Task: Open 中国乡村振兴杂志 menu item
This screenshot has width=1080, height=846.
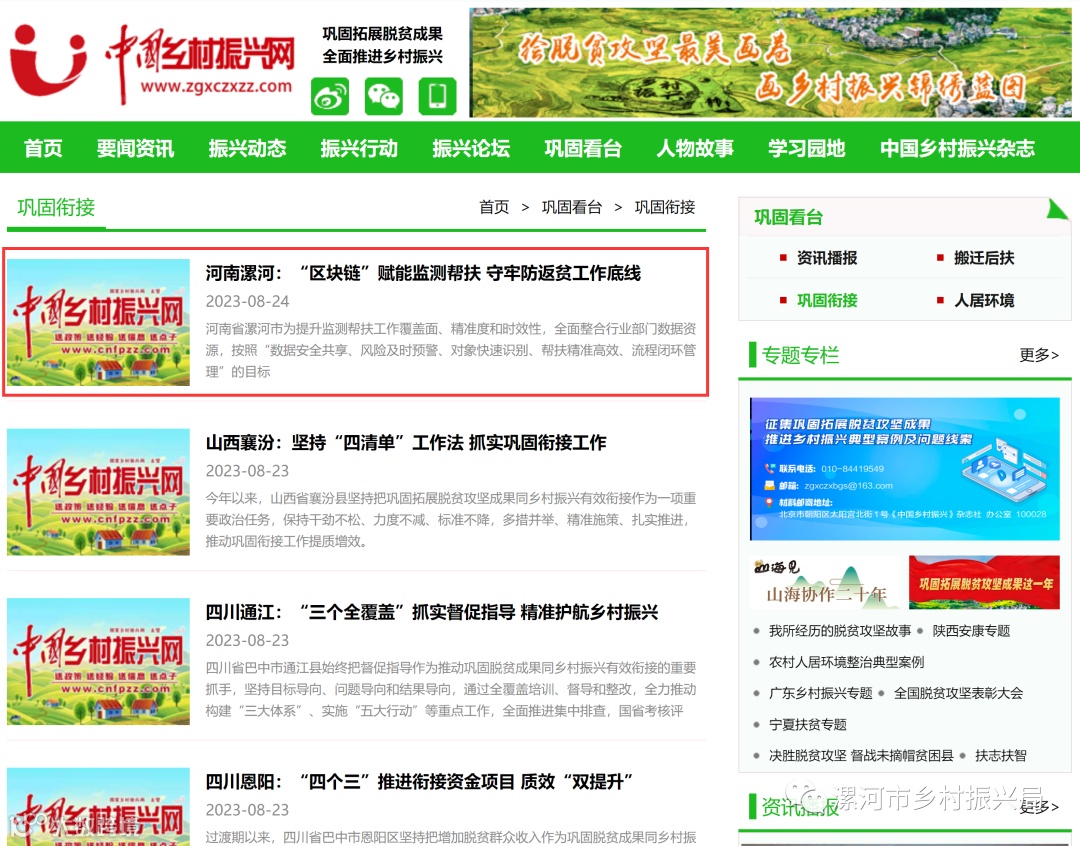Action: click(957, 148)
